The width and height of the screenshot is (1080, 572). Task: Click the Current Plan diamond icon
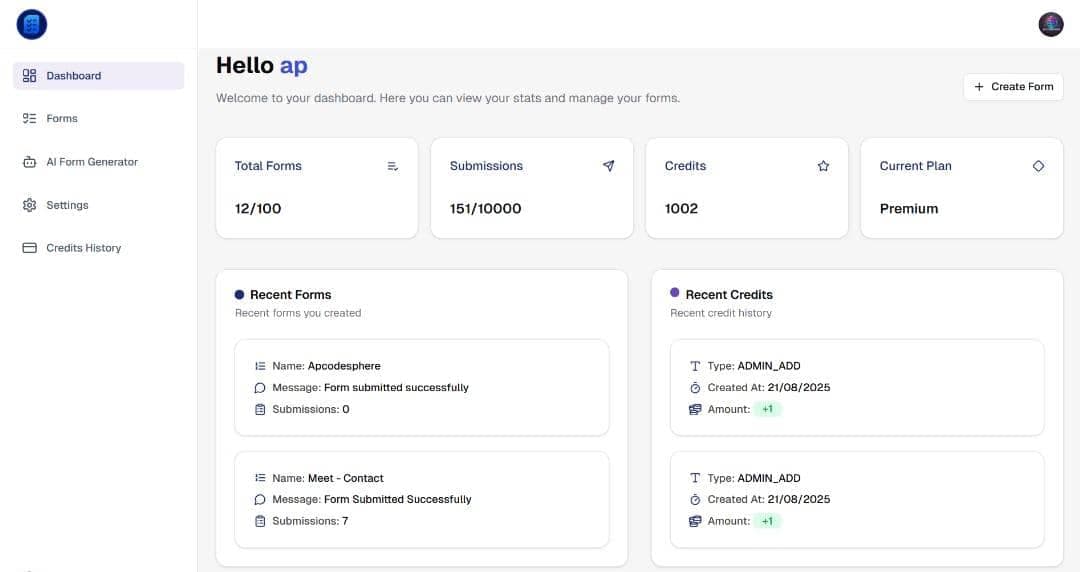click(x=1038, y=166)
